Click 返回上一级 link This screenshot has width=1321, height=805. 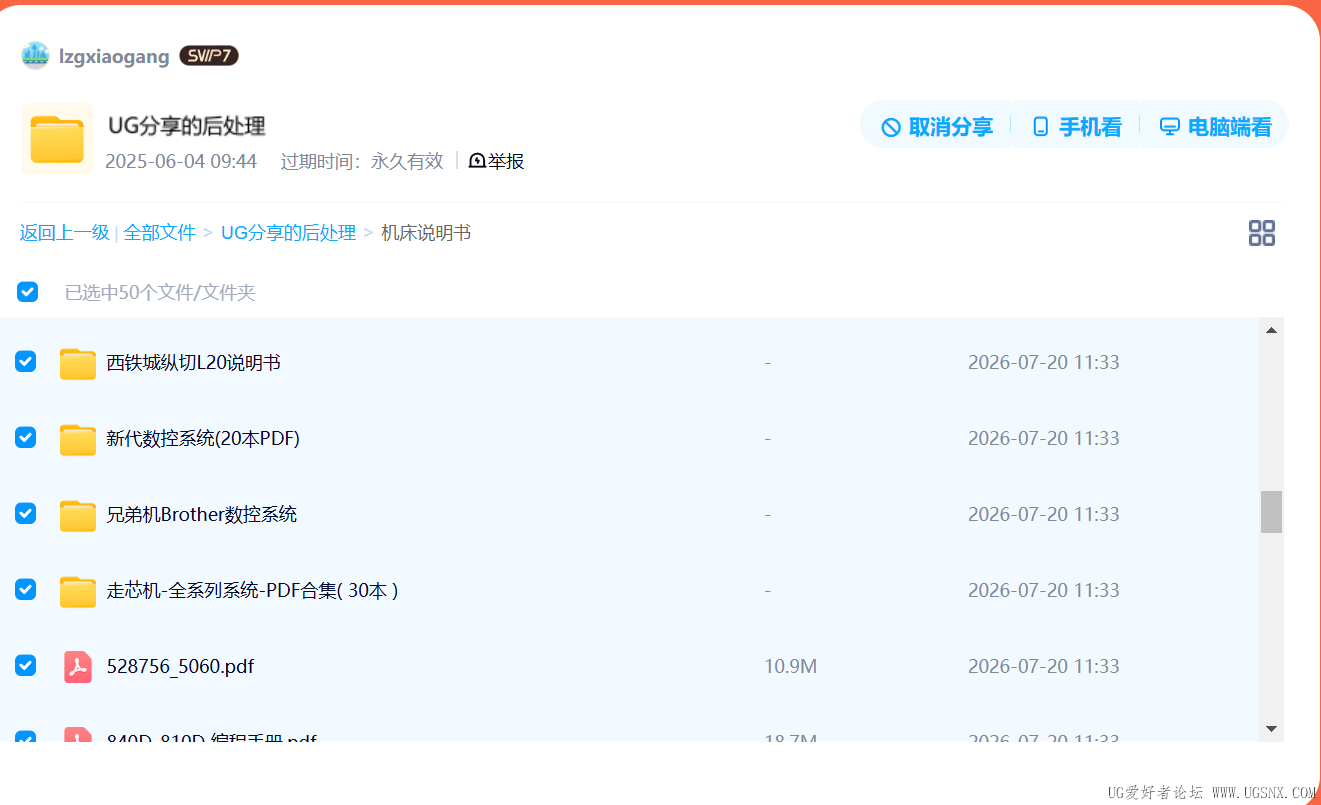(64, 233)
